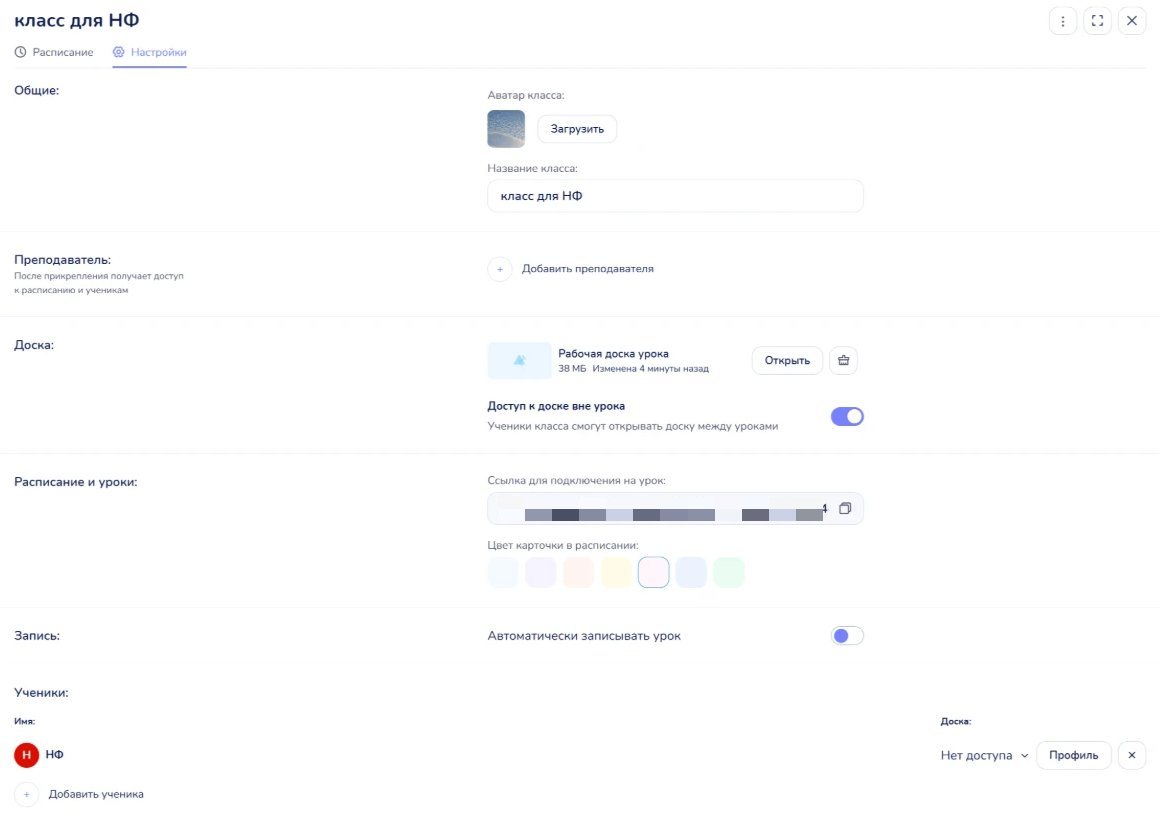Click the student name НФ
The width and height of the screenshot is (1160, 820).
pyautogui.click(x=55, y=755)
